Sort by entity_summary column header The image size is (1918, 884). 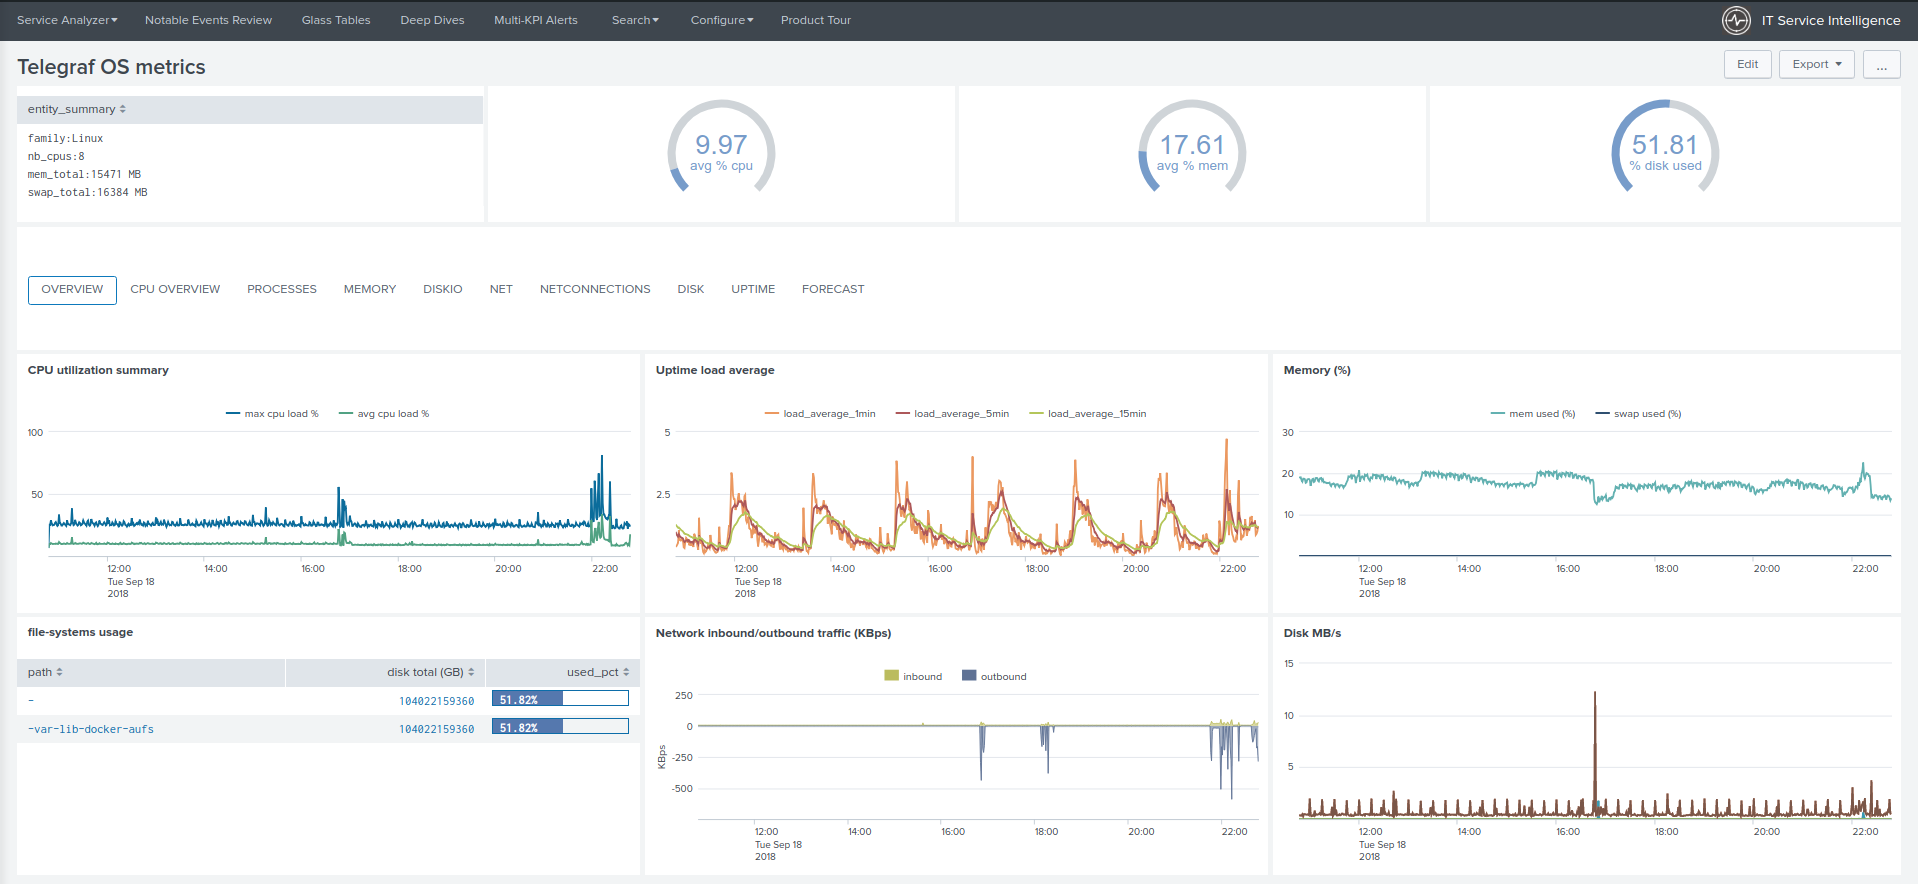[77, 109]
